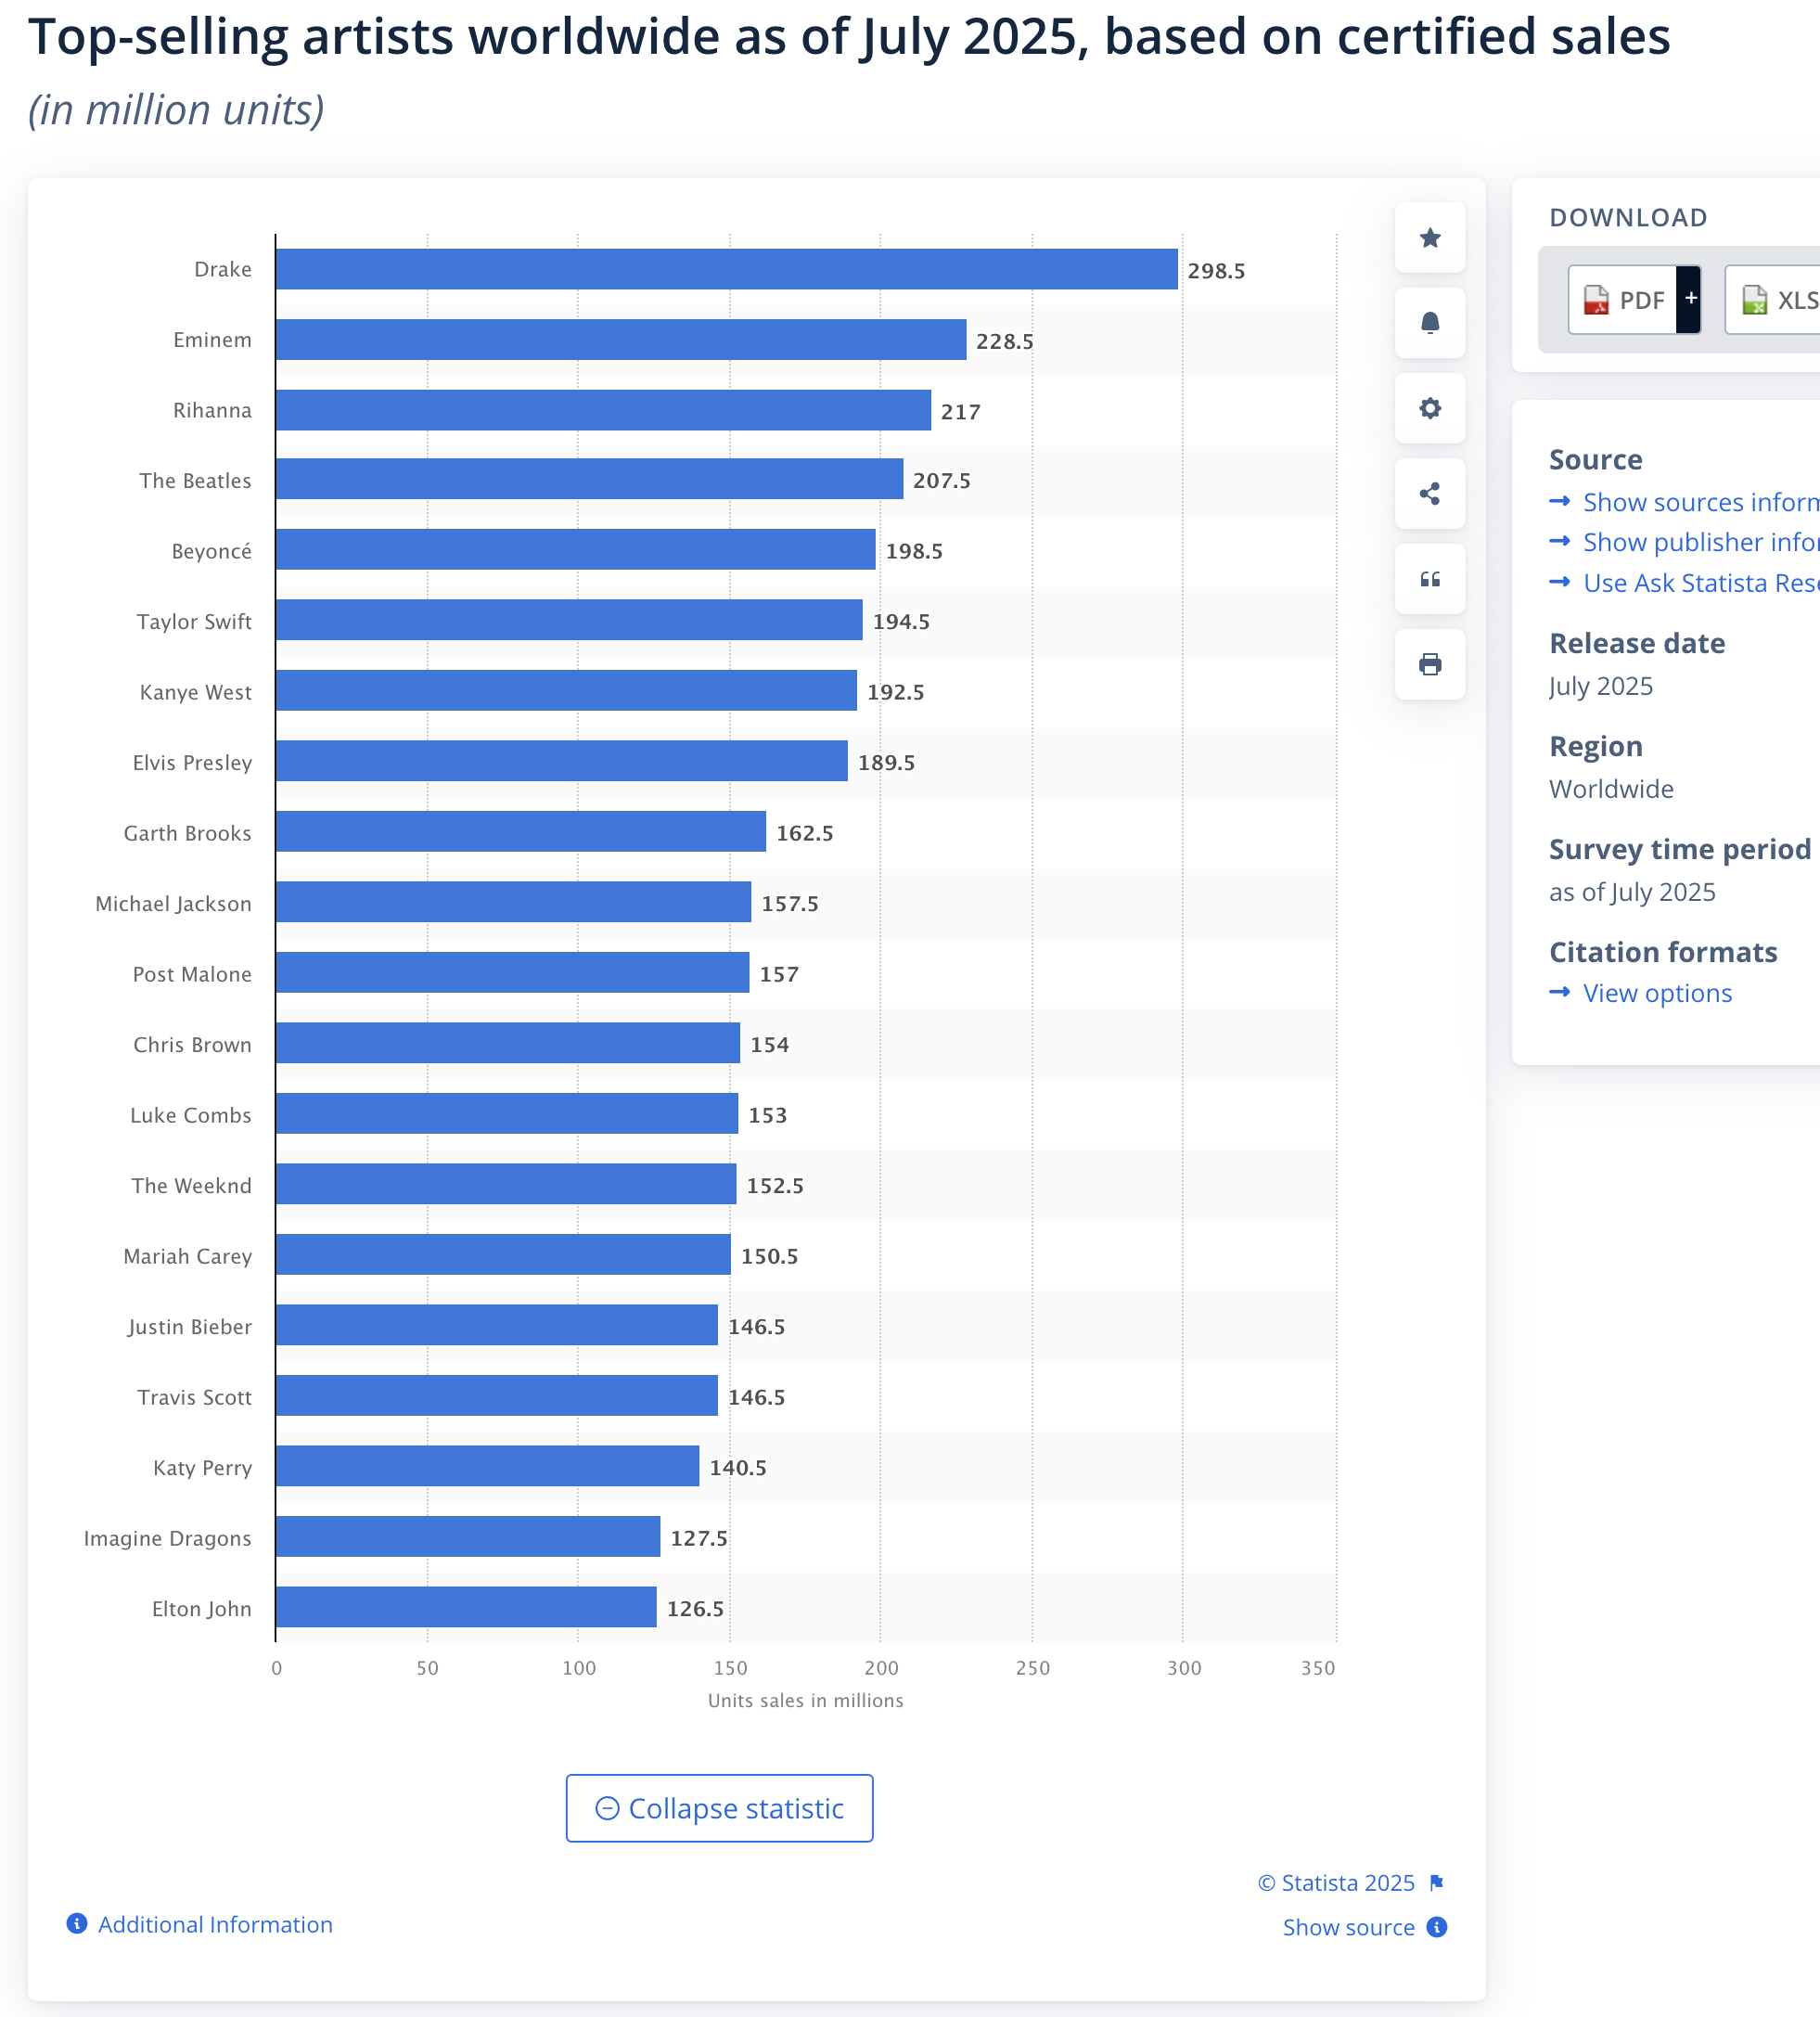Click info icon beside Additional Information

[x=76, y=1923]
